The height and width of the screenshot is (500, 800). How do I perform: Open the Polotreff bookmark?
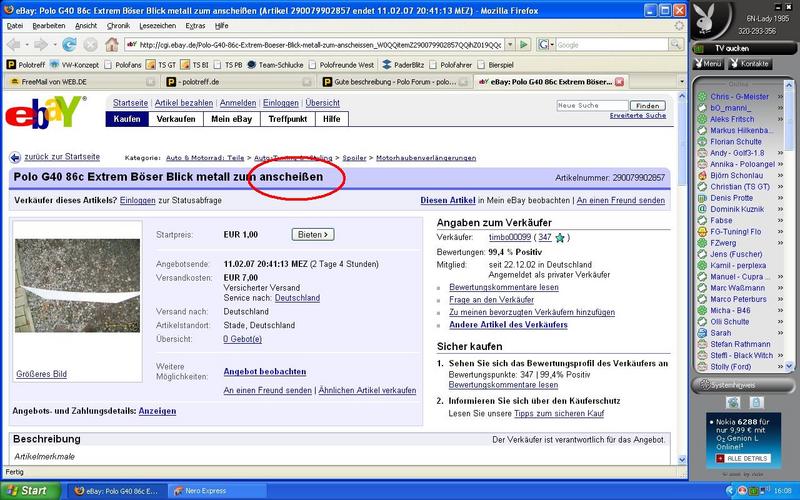click(26, 65)
